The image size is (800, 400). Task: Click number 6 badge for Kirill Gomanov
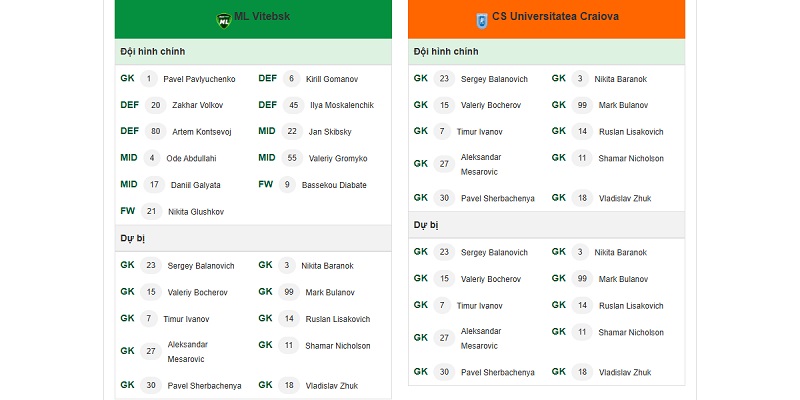pyautogui.click(x=291, y=79)
